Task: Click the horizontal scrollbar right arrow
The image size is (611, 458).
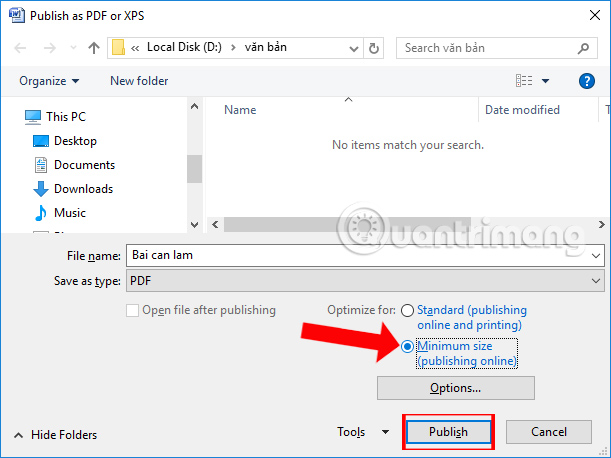Action: click(x=602, y=225)
